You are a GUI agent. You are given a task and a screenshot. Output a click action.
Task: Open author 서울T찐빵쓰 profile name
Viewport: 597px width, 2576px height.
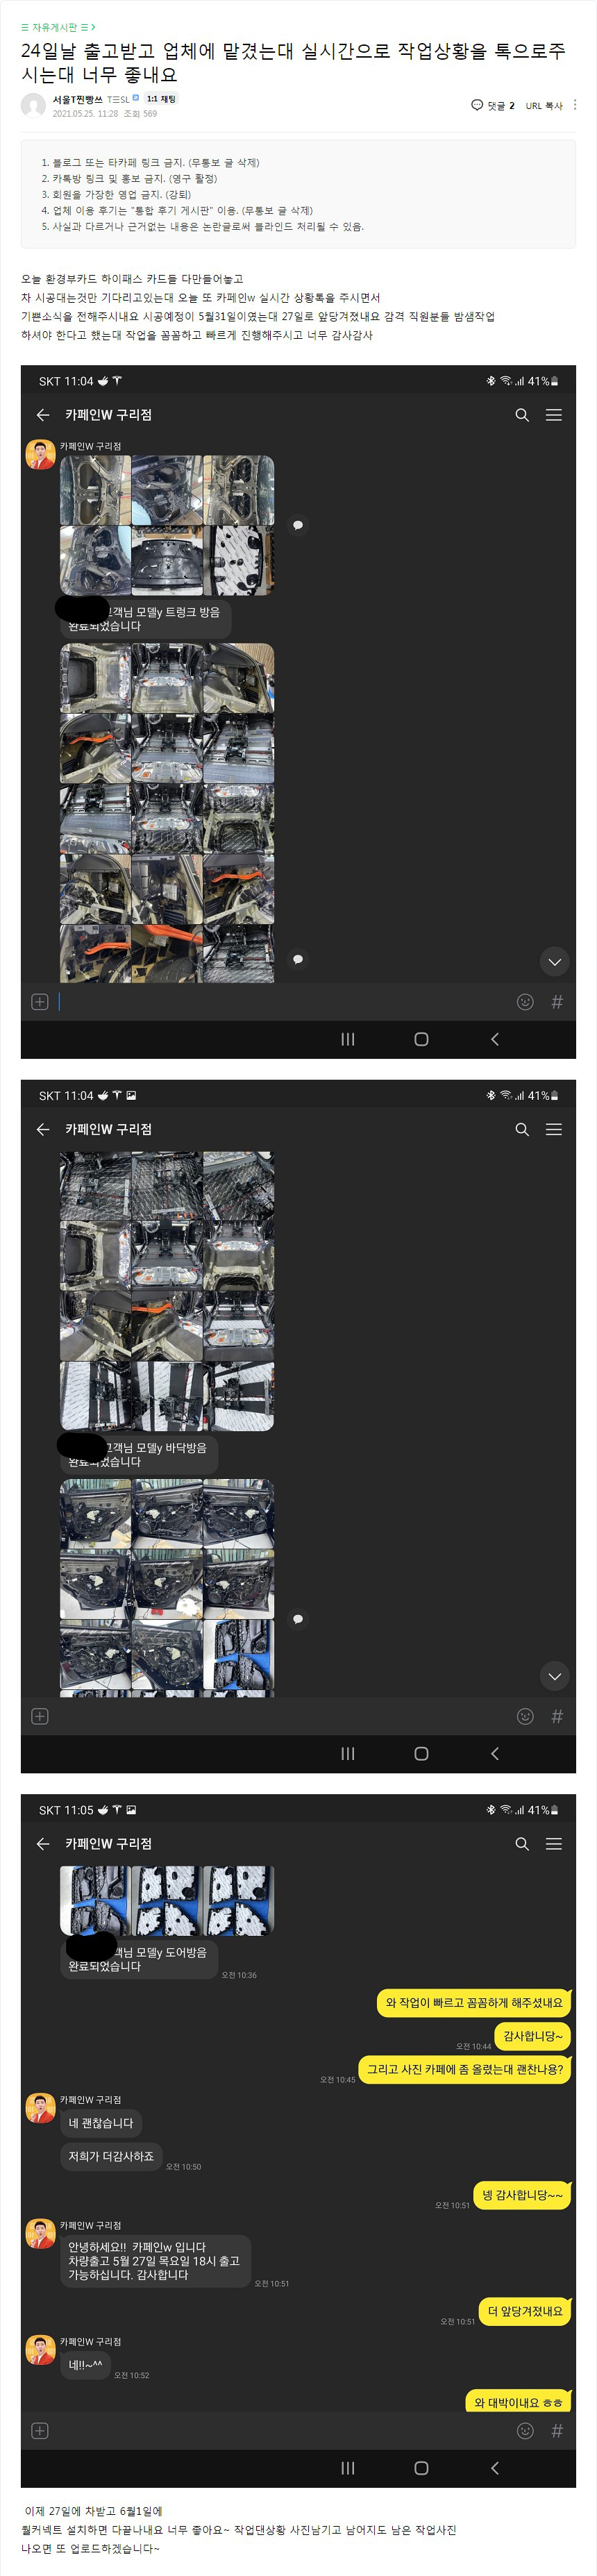77,99
